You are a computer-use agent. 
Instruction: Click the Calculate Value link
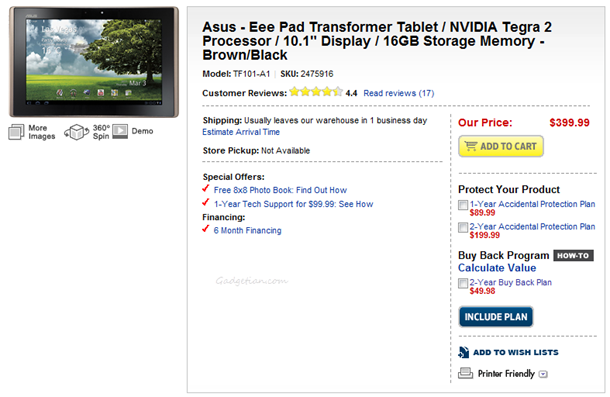(497, 268)
